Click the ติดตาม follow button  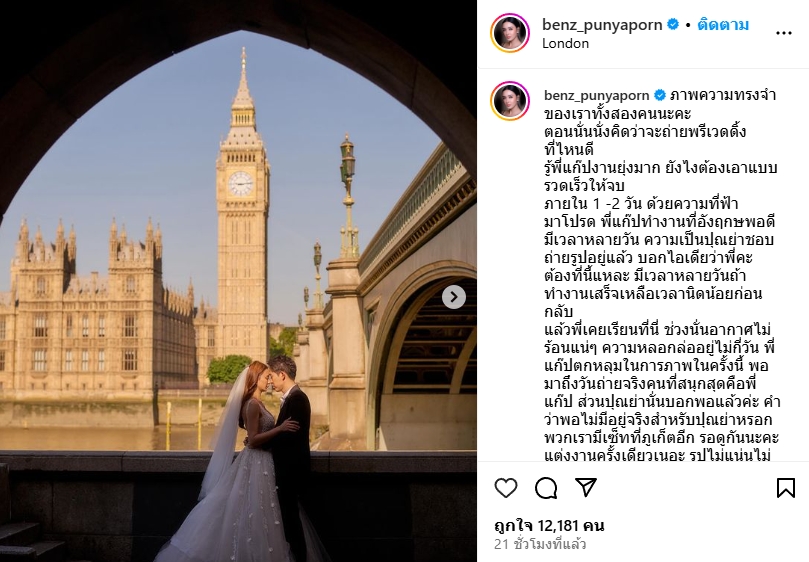723,25
